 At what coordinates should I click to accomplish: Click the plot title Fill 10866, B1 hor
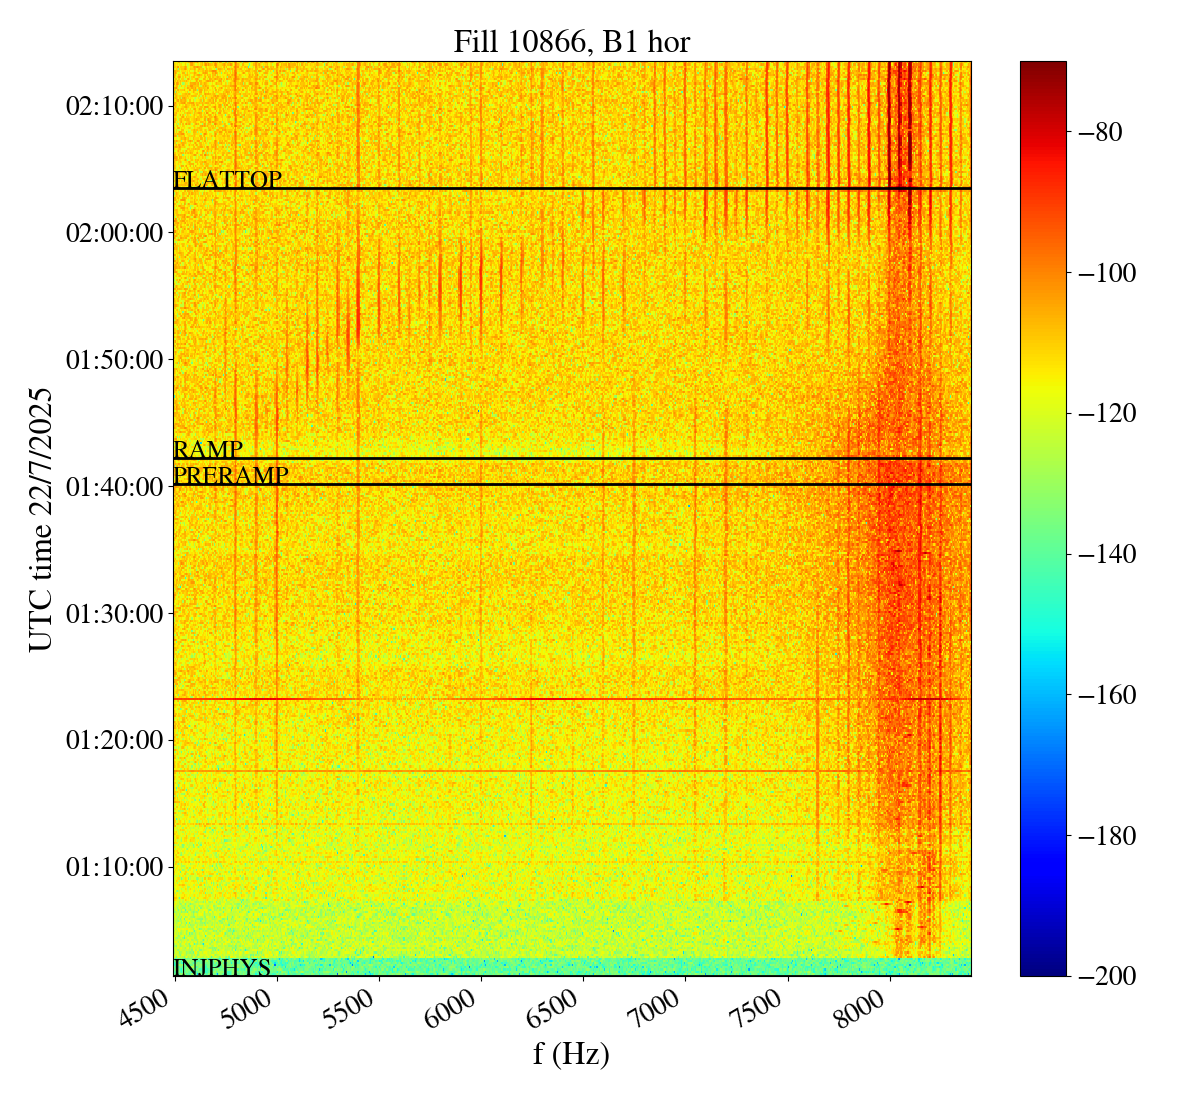[571, 42]
